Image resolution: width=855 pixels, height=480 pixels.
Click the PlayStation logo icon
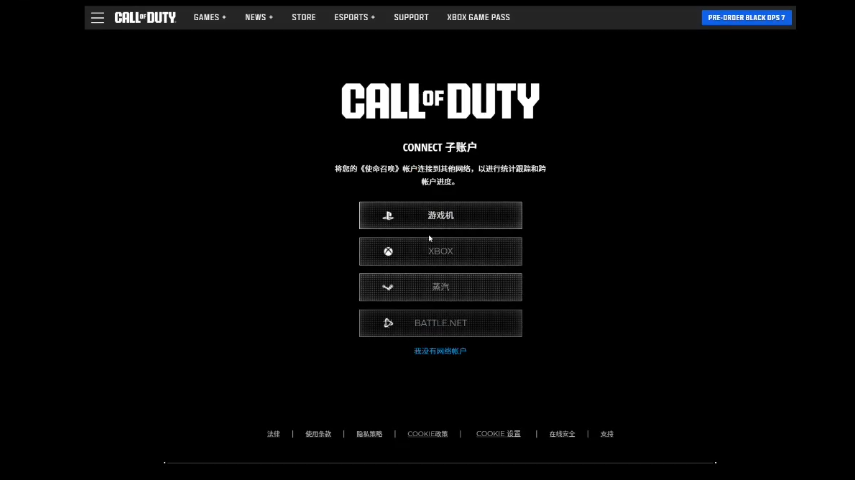click(x=388, y=215)
